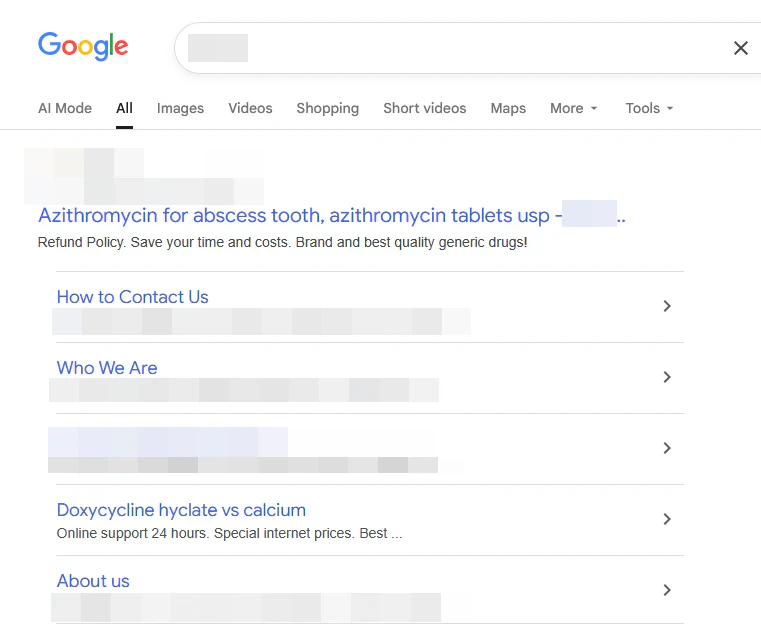The height and width of the screenshot is (626, 761).
Task: Open the Maps tab
Action: coord(508,108)
